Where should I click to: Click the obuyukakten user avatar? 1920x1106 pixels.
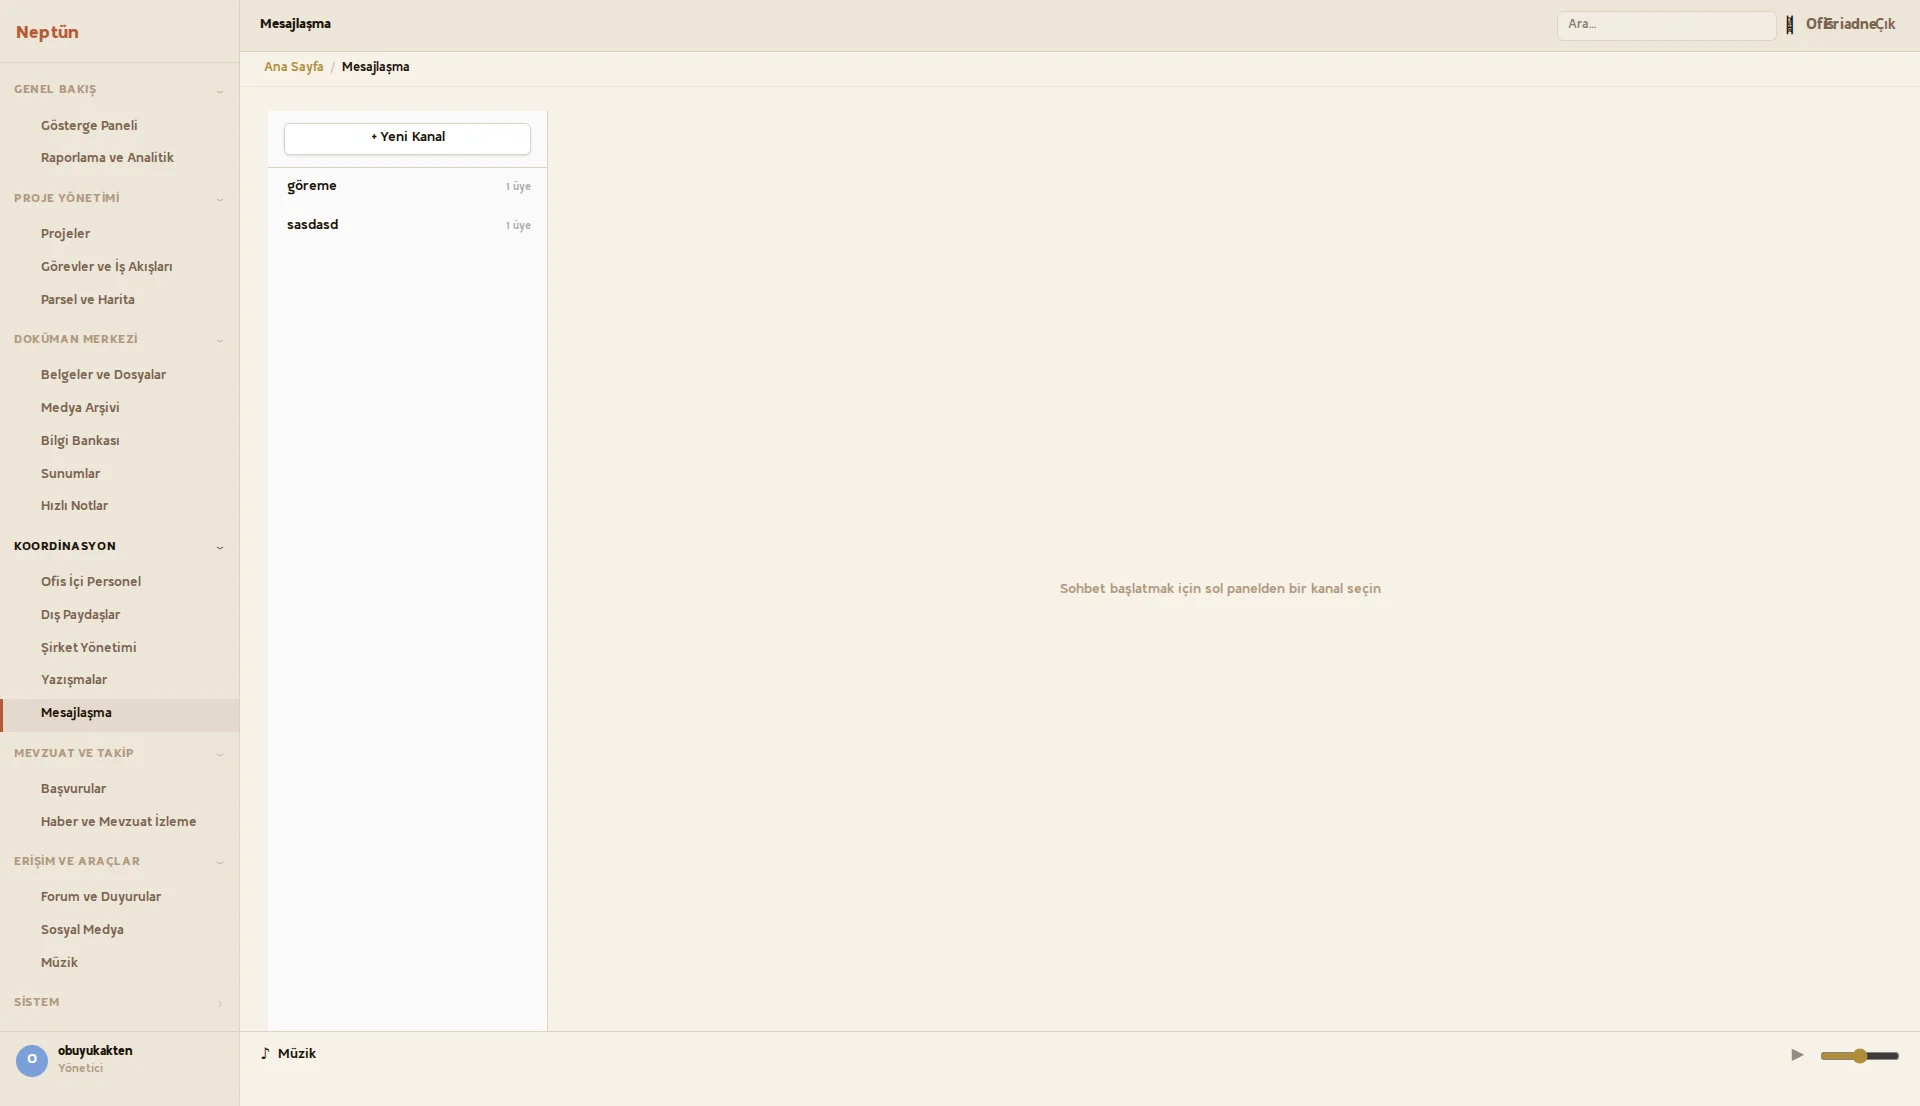tap(31, 1060)
